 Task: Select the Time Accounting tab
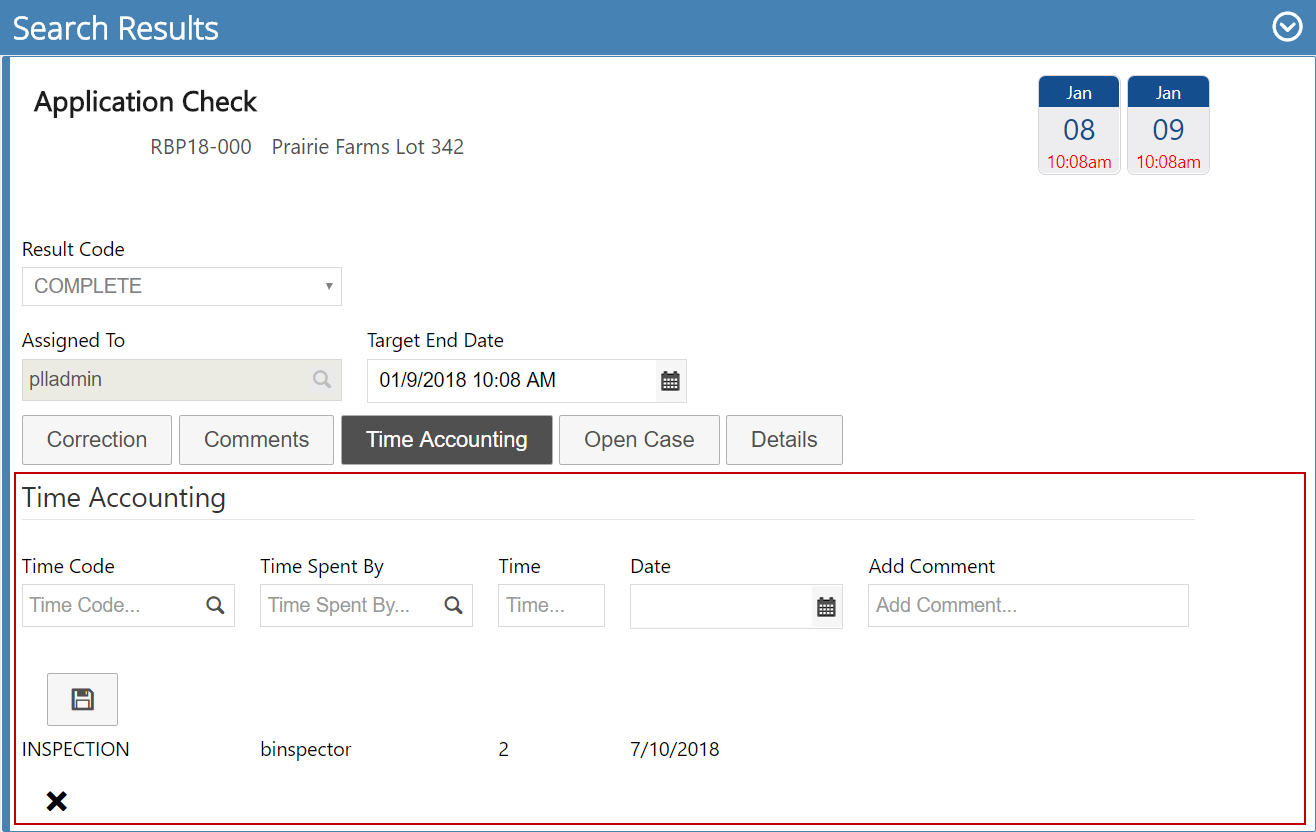coord(446,440)
